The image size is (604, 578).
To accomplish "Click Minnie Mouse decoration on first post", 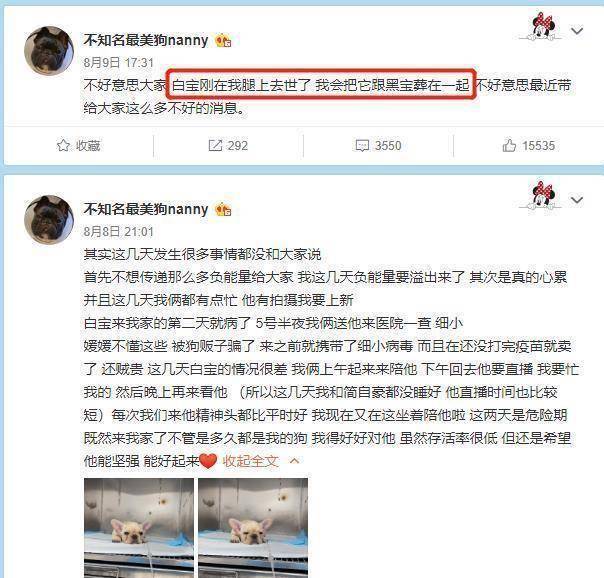I will [541, 27].
